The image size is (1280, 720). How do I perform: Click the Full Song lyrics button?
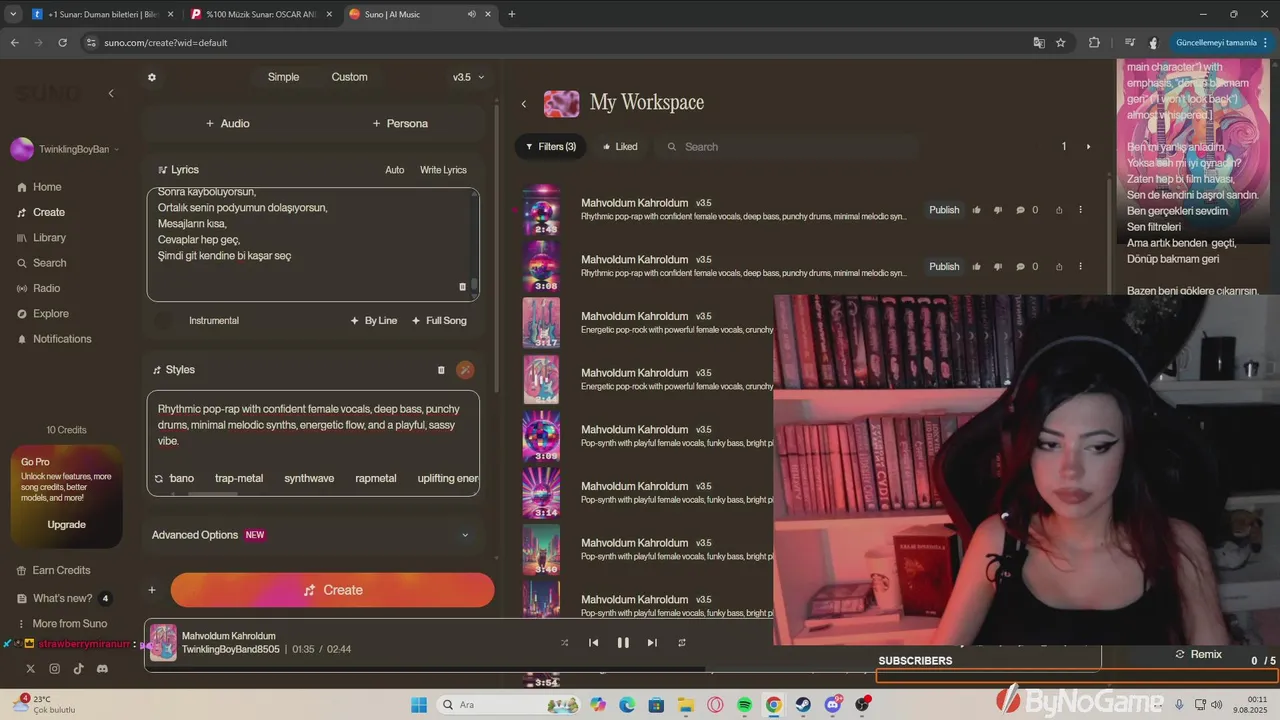point(439,321)
